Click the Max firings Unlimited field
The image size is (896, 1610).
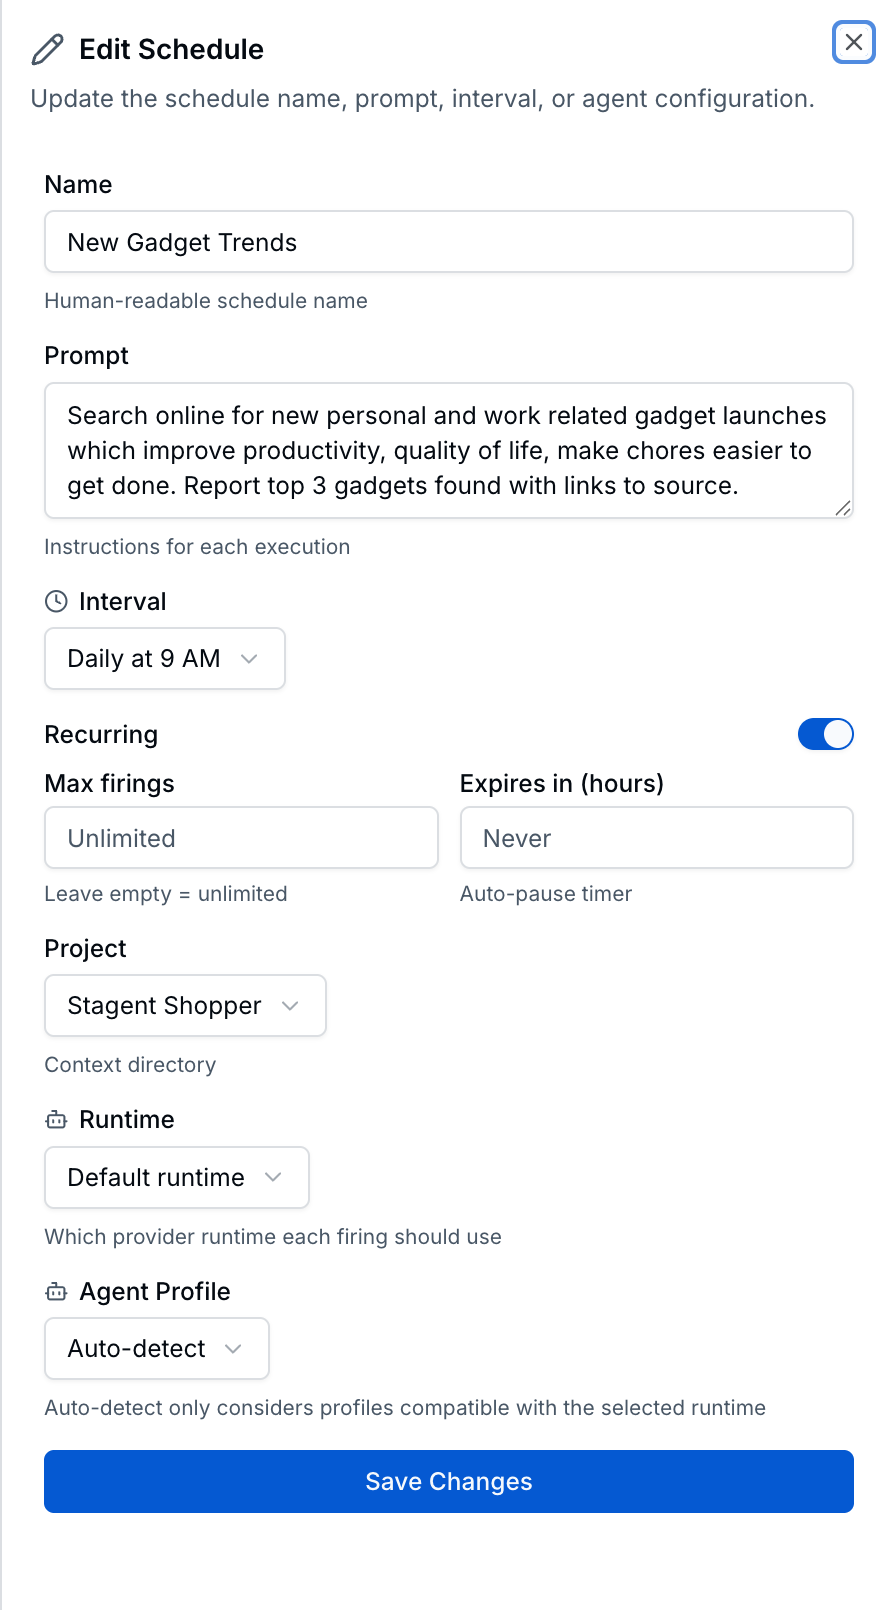tap(241, 837)
